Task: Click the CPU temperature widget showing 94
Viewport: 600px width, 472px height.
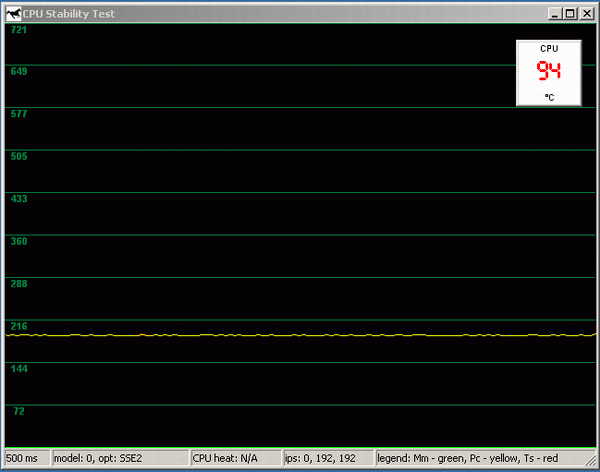Action: (548, 72)
